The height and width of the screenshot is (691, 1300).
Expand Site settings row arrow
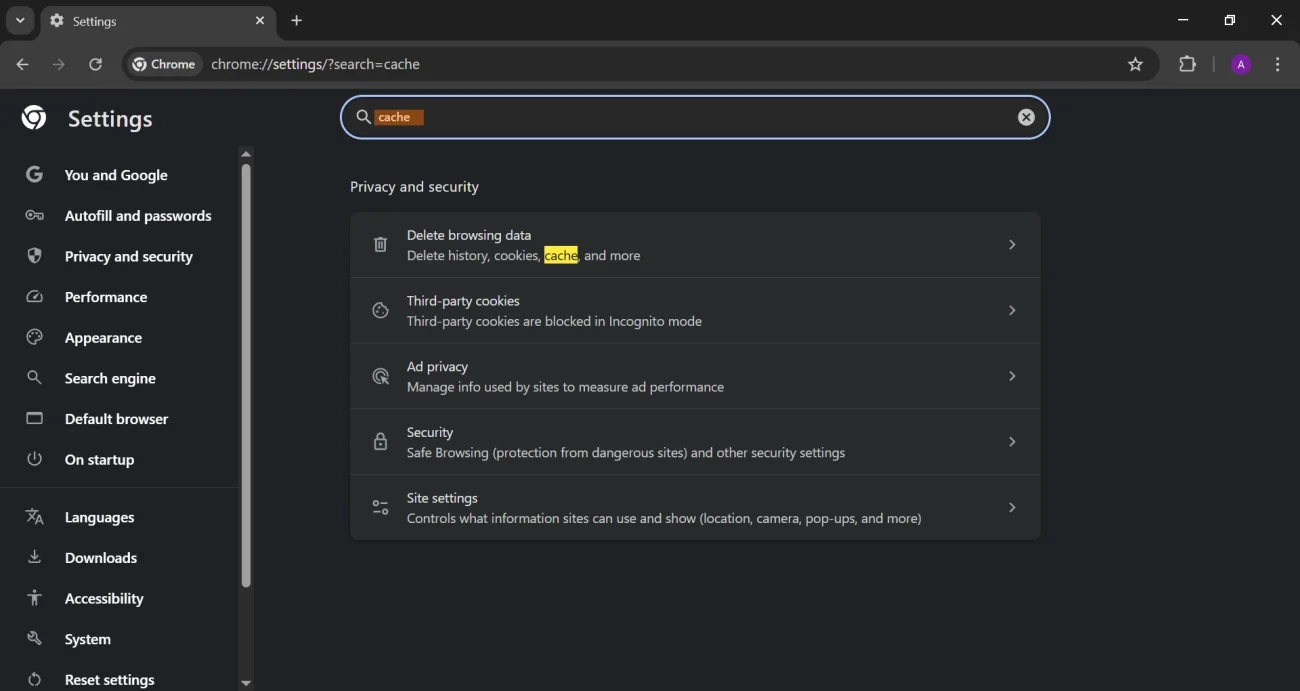(1012, 508)
